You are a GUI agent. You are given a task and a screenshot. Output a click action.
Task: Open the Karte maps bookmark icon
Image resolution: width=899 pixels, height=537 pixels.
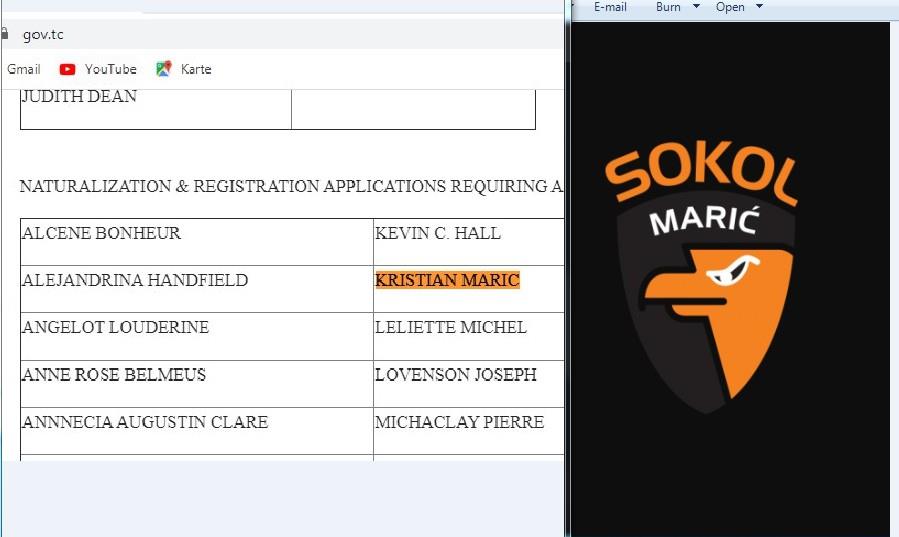tap(163, 69)
